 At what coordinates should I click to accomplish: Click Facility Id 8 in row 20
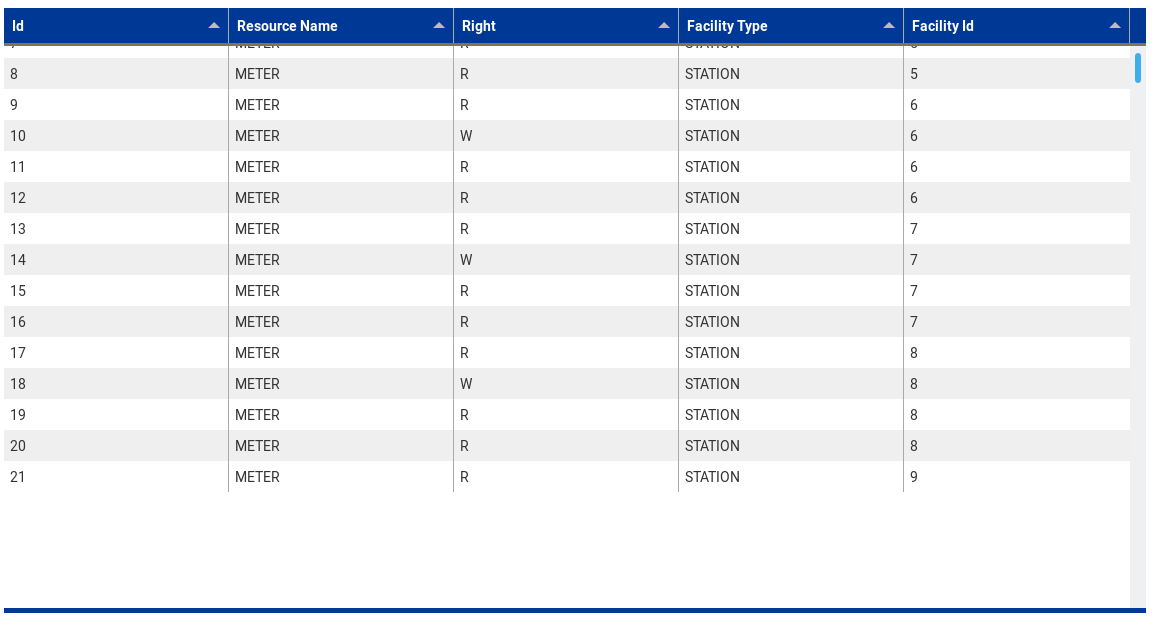[914, 445]
